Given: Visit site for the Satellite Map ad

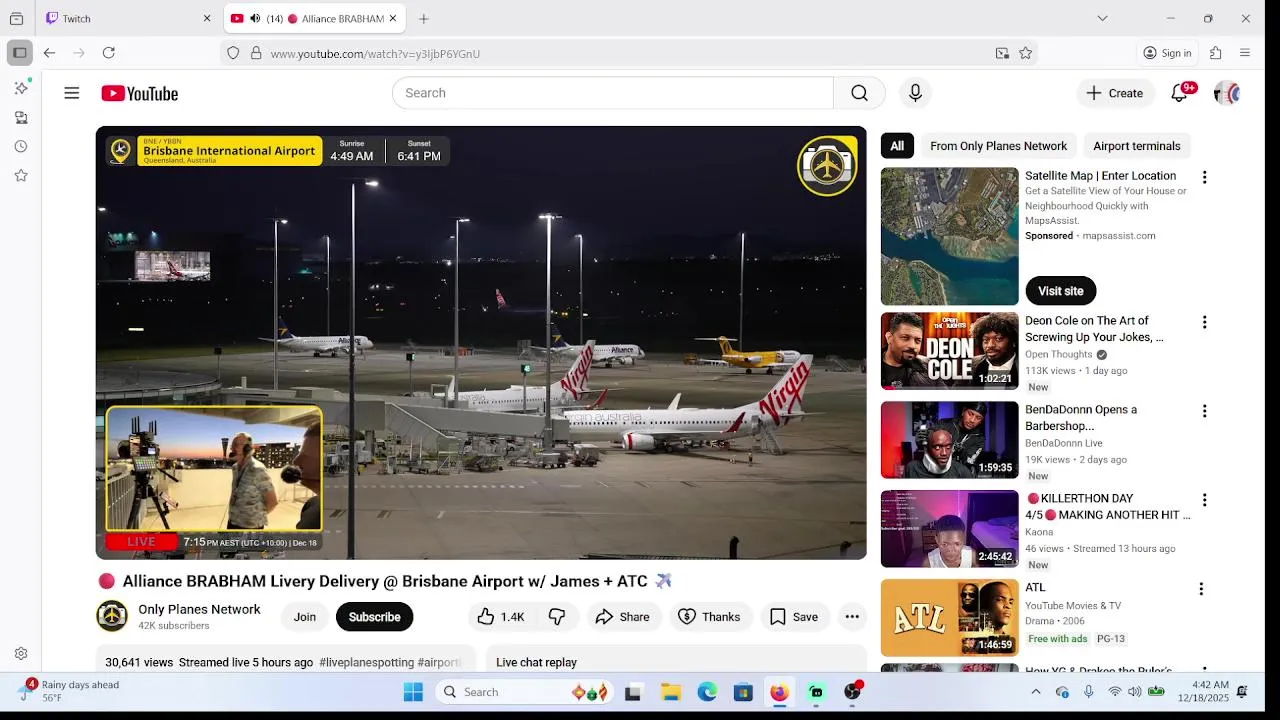Looking at the screenshot, I should pos(1061,291).
